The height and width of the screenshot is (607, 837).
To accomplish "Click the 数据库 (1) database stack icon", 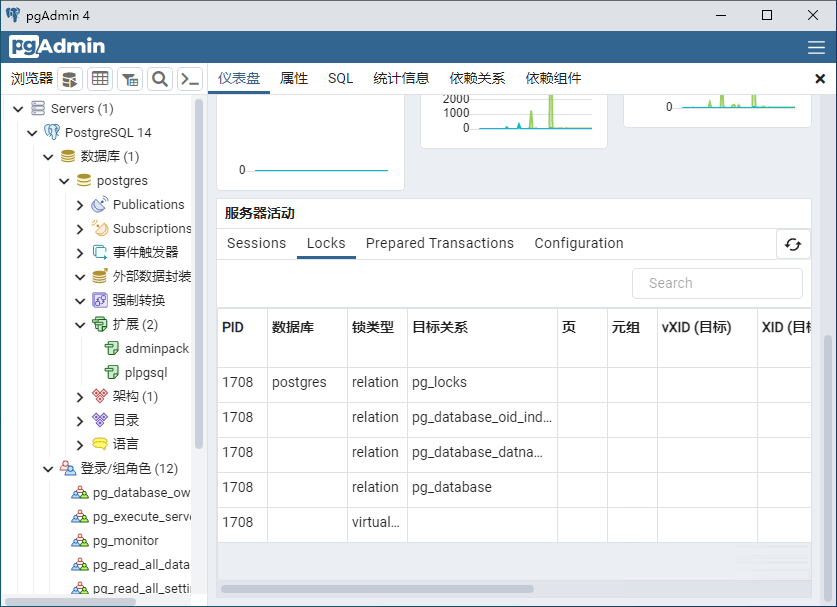I will coord(68,156).
